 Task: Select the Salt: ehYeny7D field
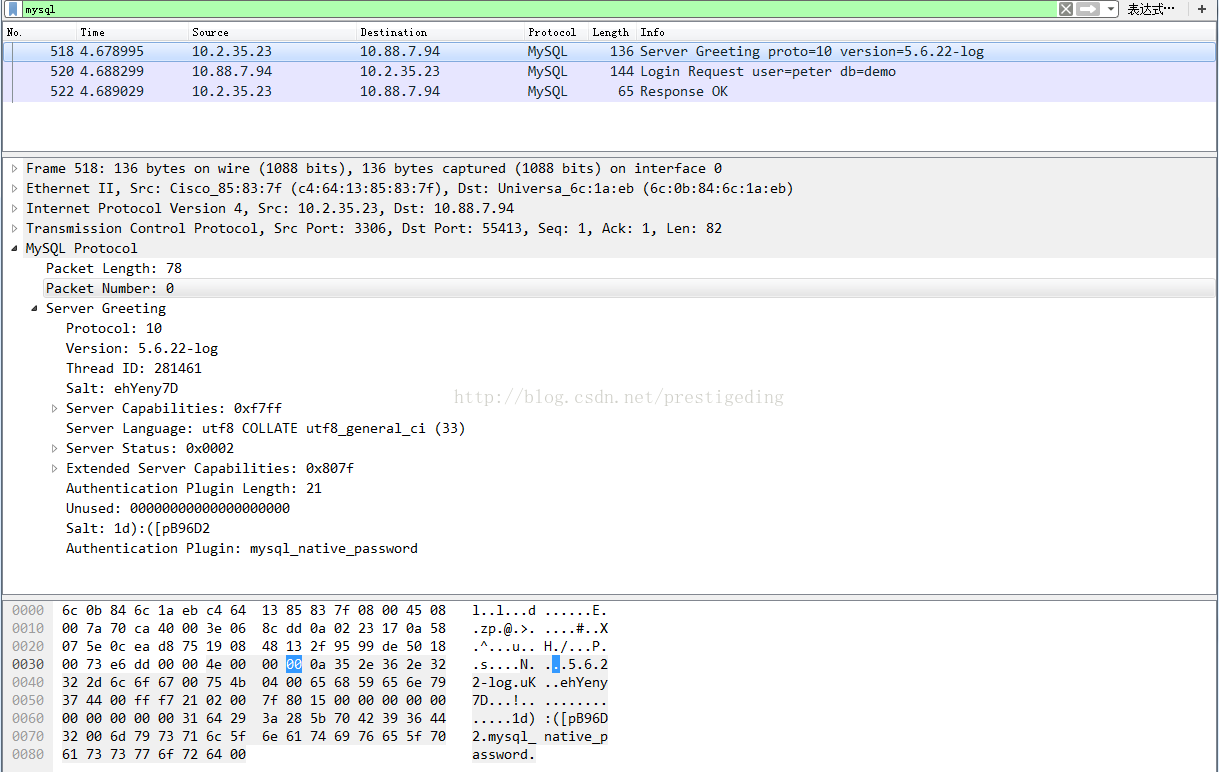click(122, 388)
